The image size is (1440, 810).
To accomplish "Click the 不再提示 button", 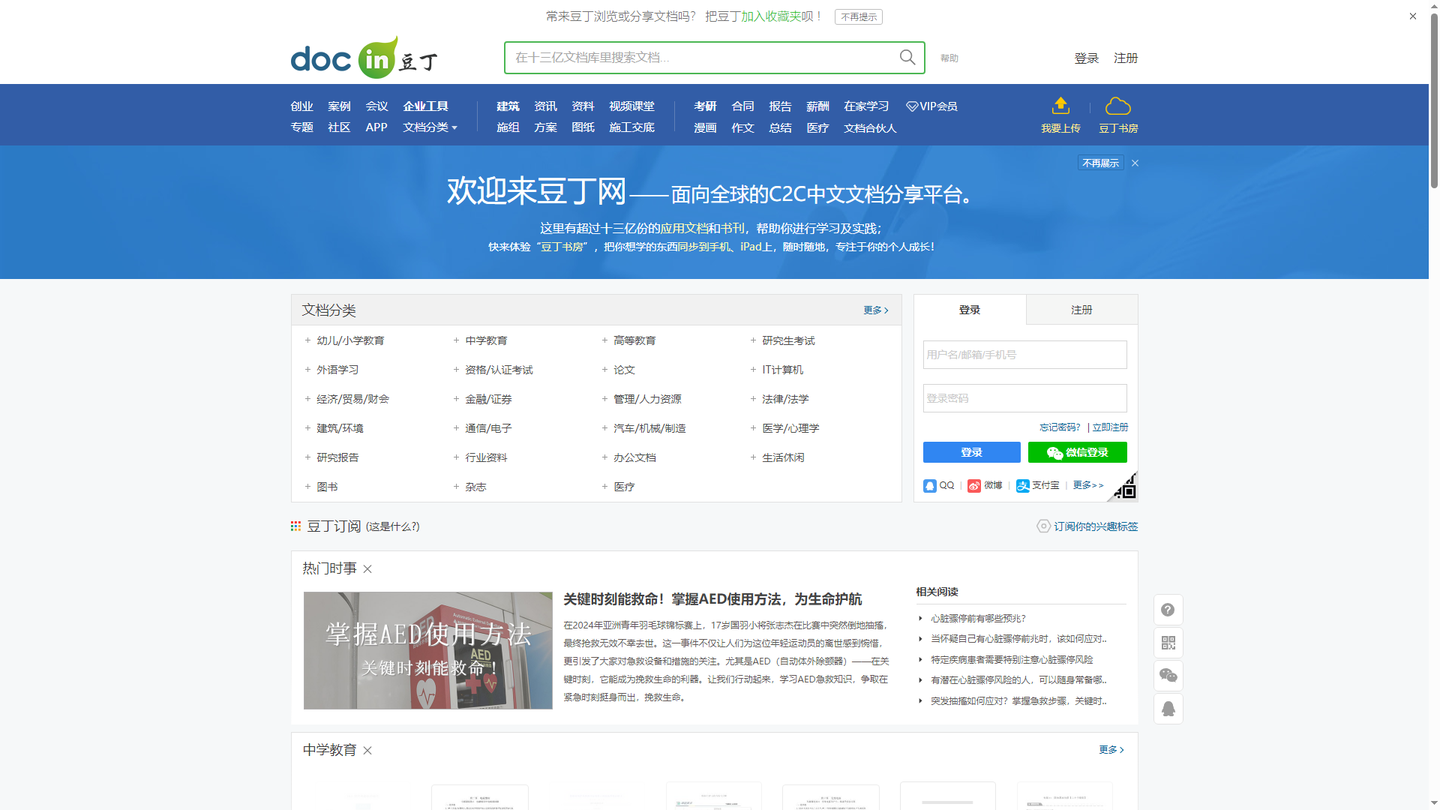I will (859, 17).
